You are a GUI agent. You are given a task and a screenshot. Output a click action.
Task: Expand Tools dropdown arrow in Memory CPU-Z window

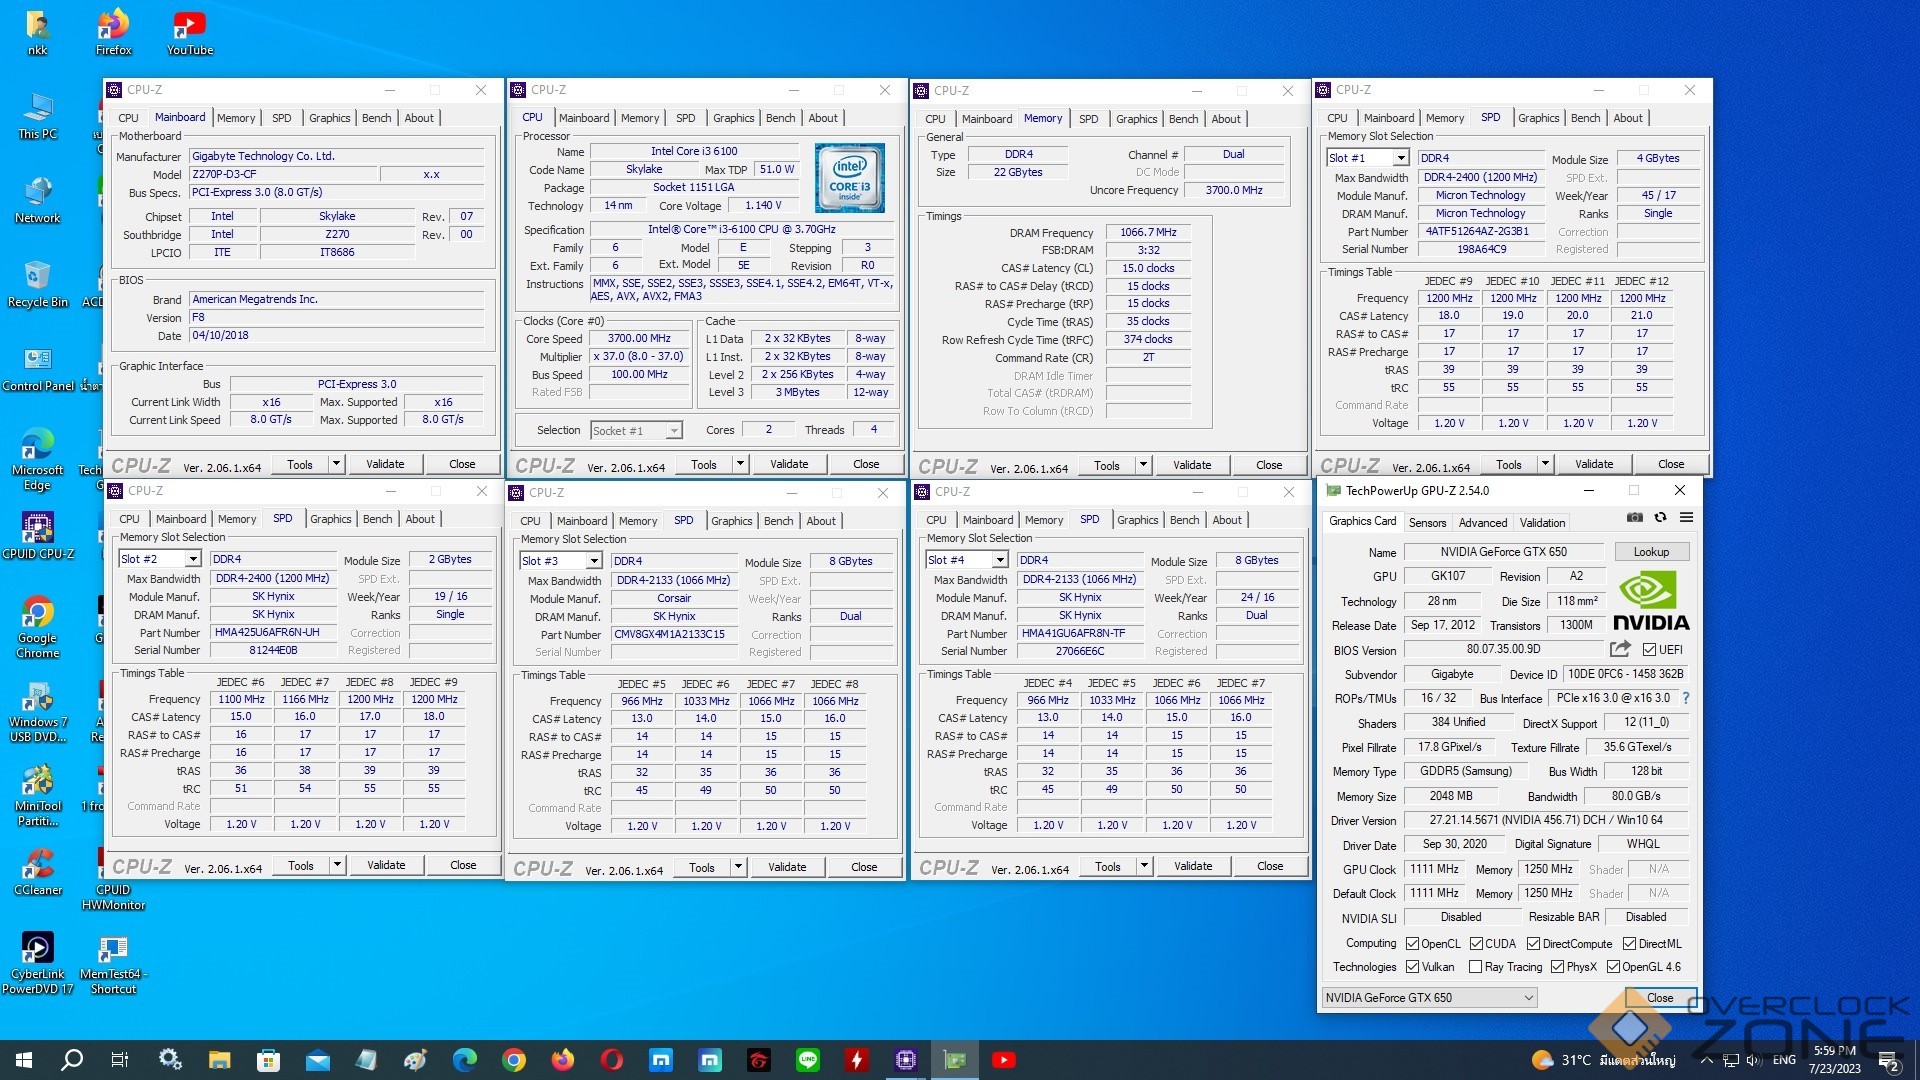(x=1144, y=465)
